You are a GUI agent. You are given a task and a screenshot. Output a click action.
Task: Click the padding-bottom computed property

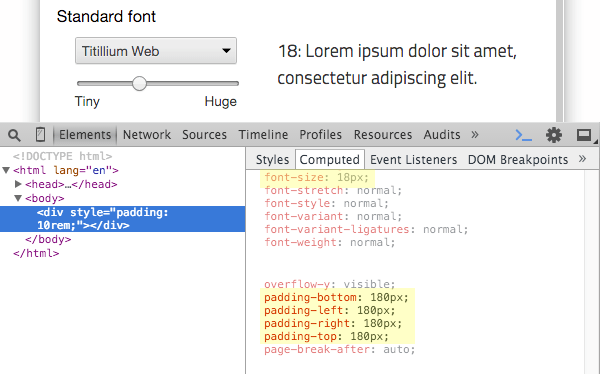click(336, 297)
